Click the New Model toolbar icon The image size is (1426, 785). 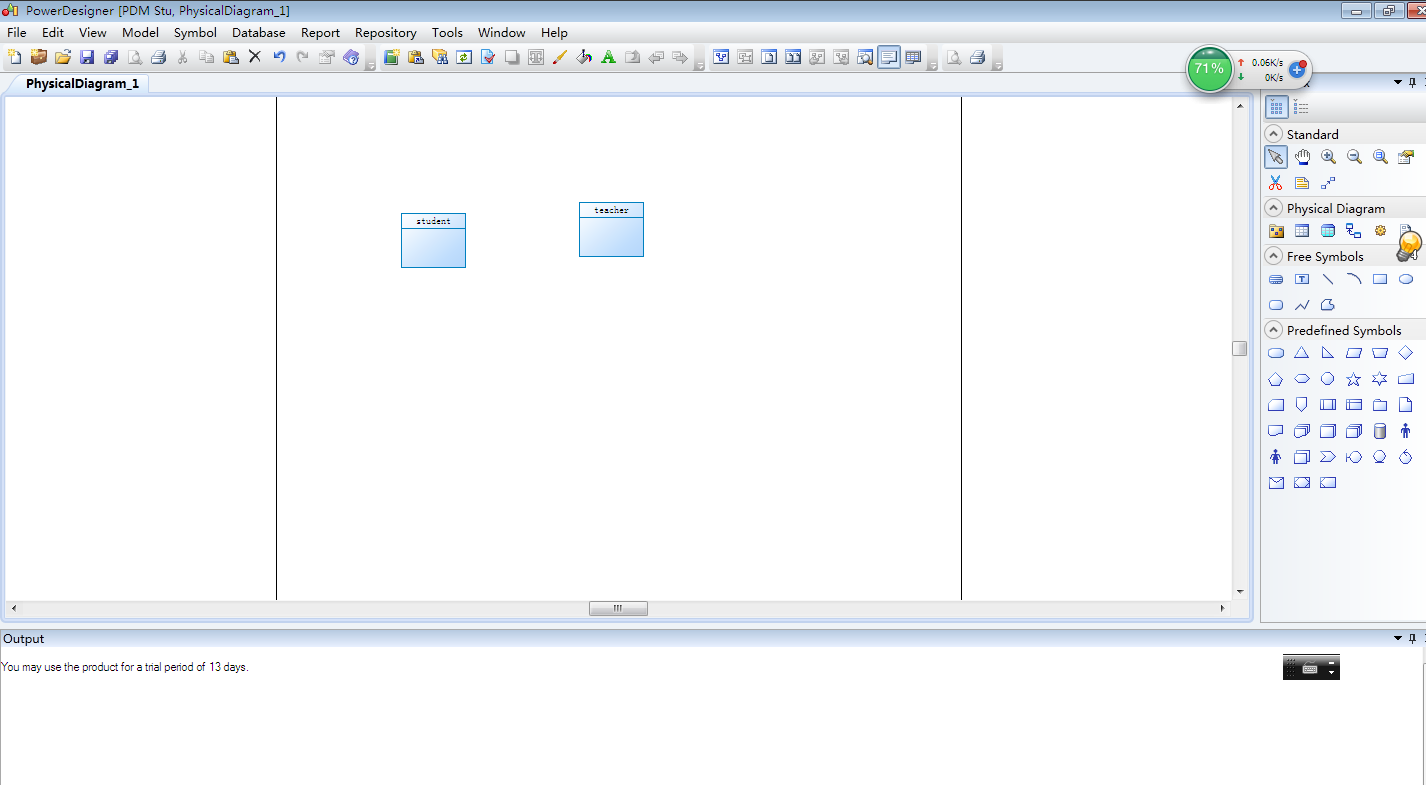click(x=14, y=57)
